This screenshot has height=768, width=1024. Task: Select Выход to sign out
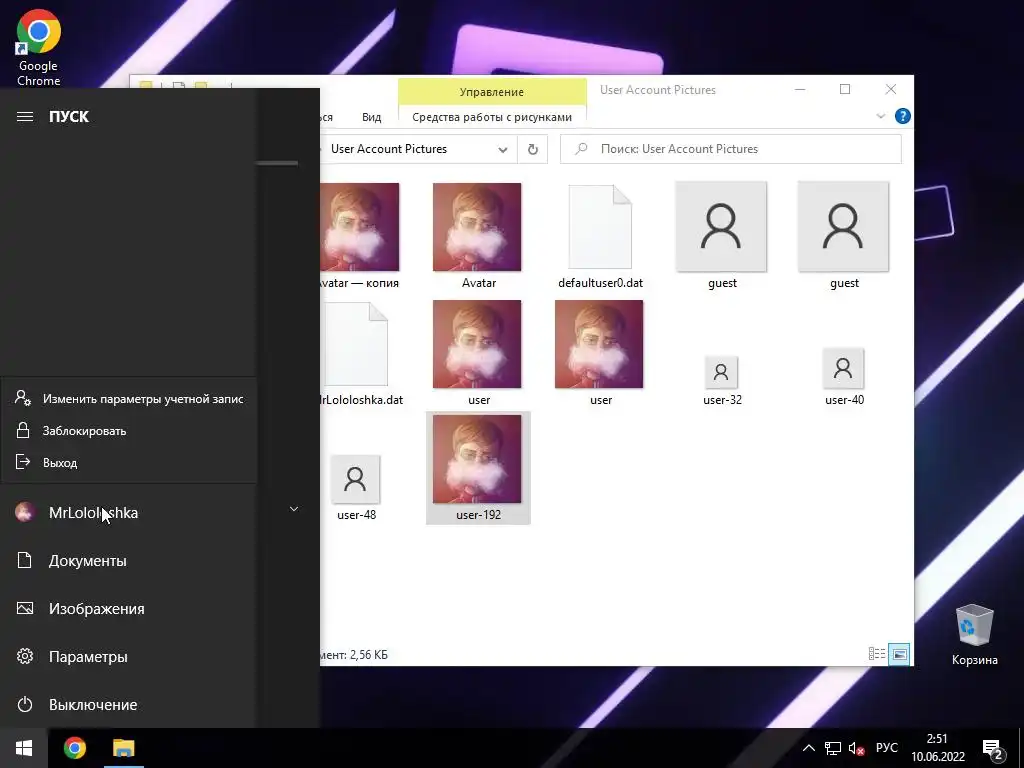129,462
